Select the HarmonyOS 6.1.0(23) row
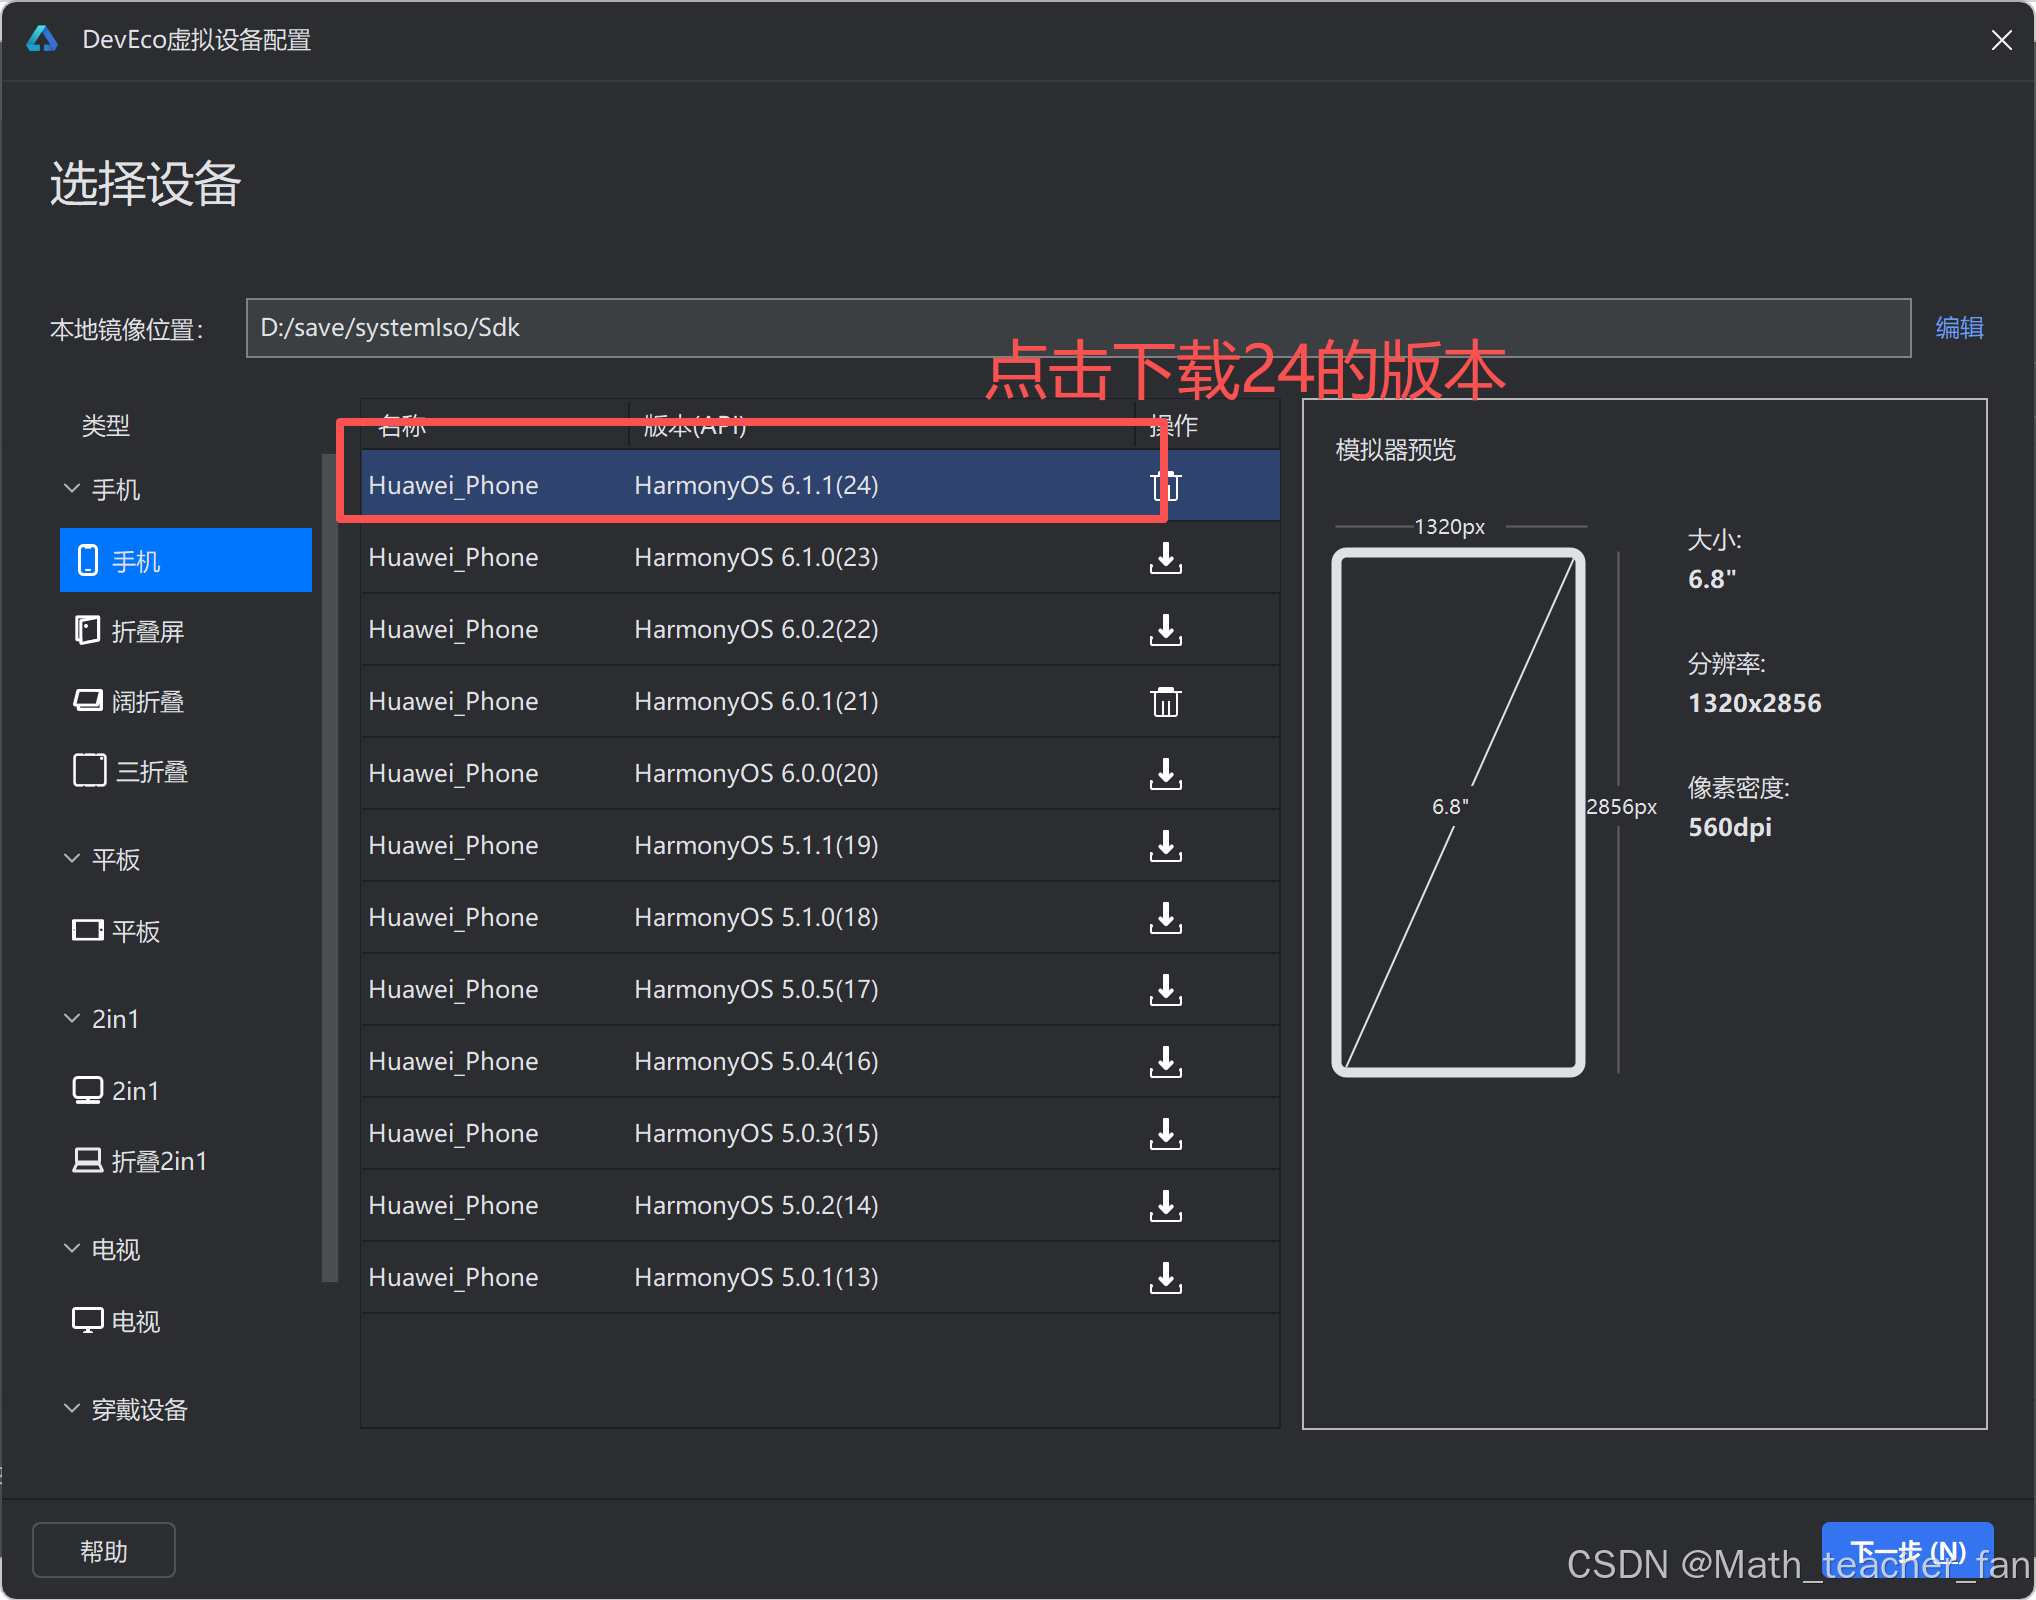The height and width of the screenshot is (1600, 2036). click(x=820, y=557)
